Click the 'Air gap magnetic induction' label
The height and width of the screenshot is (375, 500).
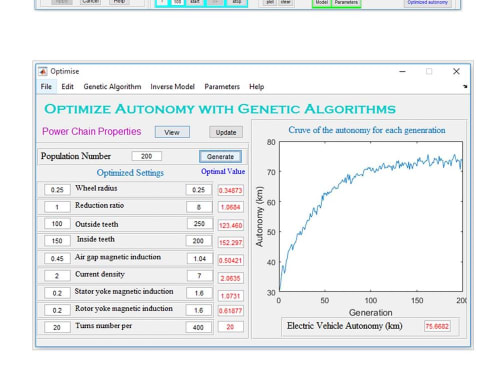point(118,257)
